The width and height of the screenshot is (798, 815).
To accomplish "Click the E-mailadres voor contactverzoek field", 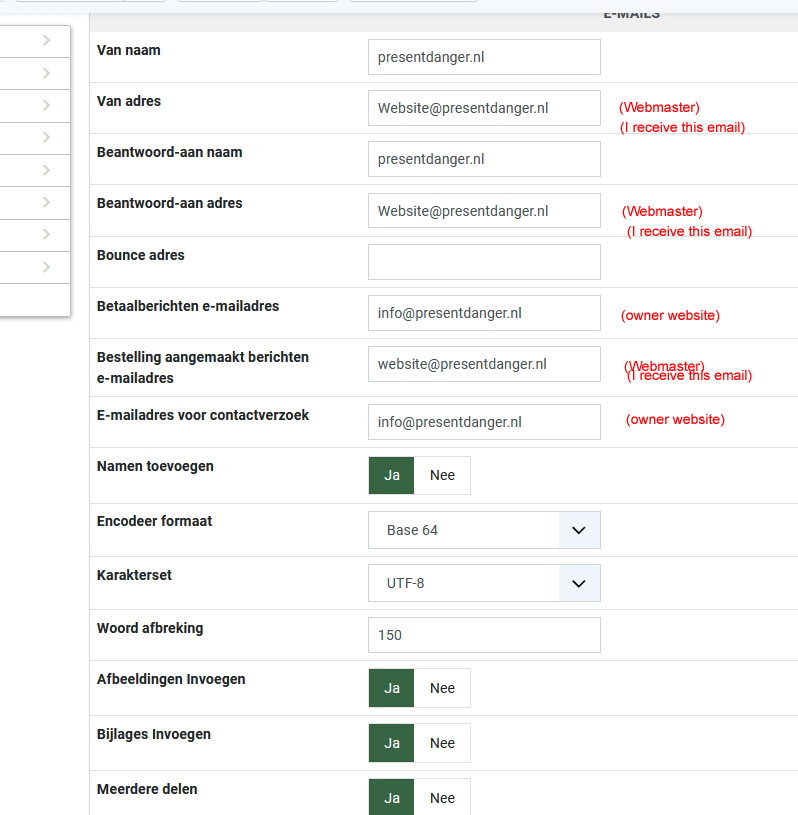I will [484, 422].
